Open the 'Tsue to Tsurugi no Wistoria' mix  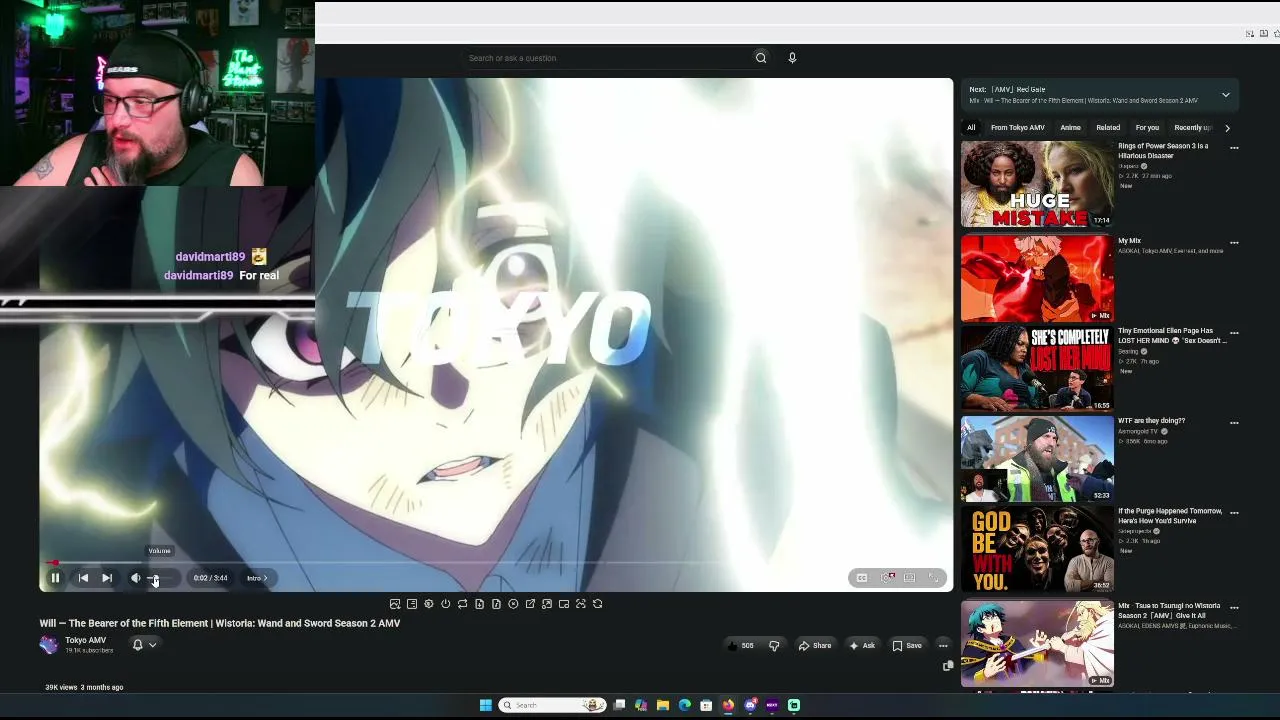(1037, 644)
